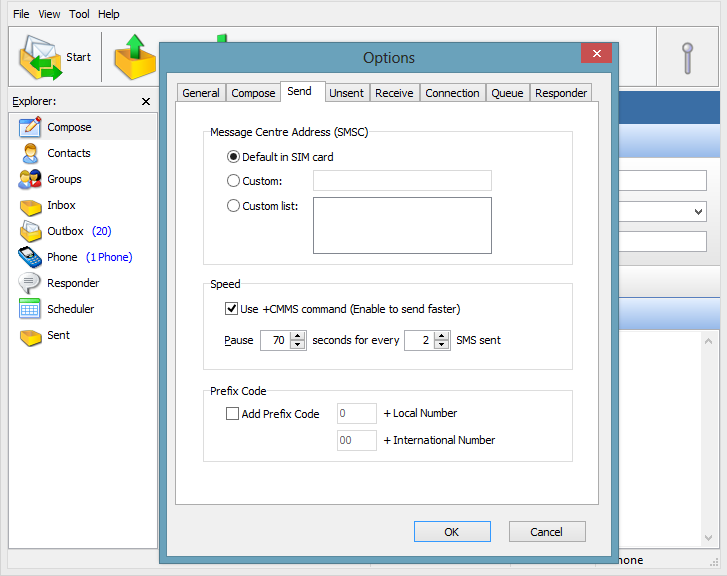The width and height of the screenshot is (727, 576).
Task: Select the Default in SIM card radio button
Action: 234,157
